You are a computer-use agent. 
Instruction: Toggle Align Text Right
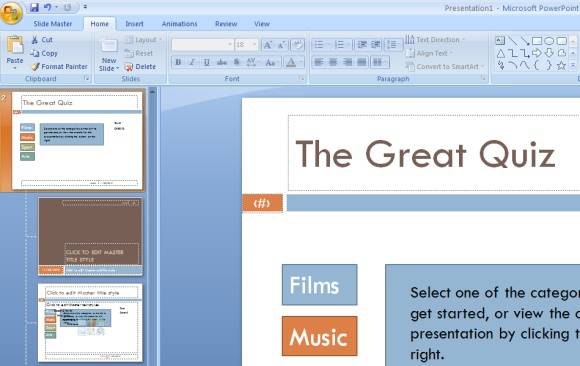(x=347, y=62)
